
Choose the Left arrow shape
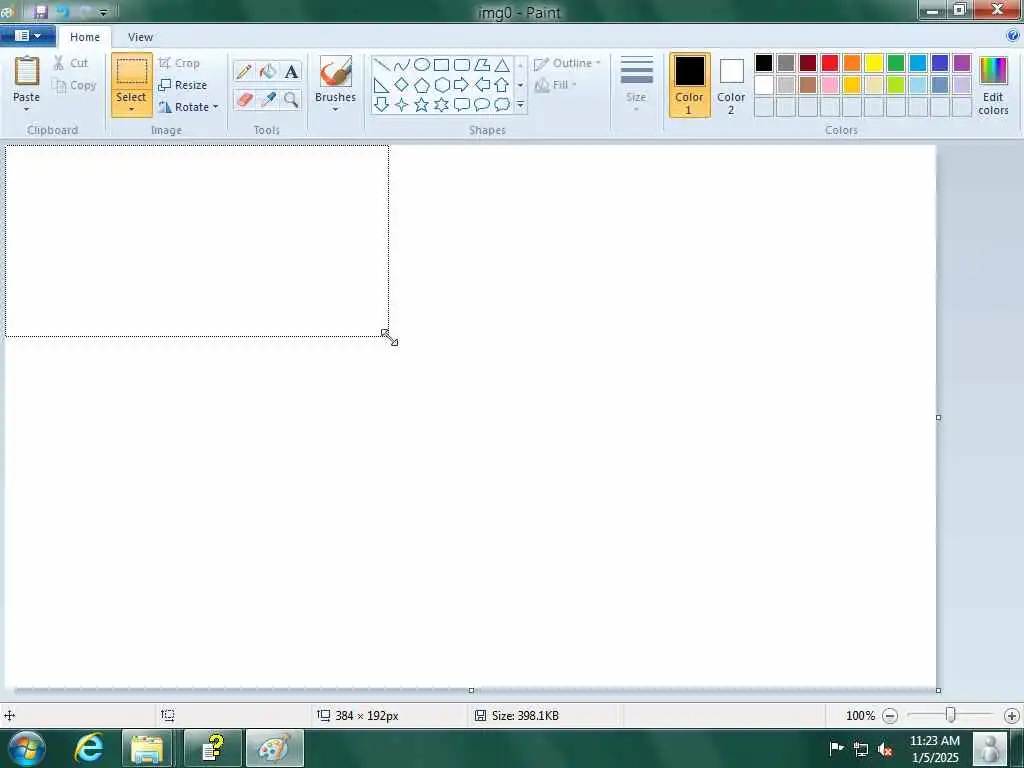482,85
